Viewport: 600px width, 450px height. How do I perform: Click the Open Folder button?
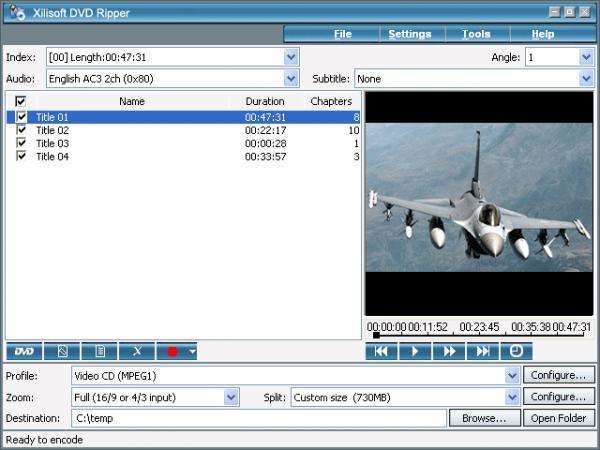coord(558,418)
